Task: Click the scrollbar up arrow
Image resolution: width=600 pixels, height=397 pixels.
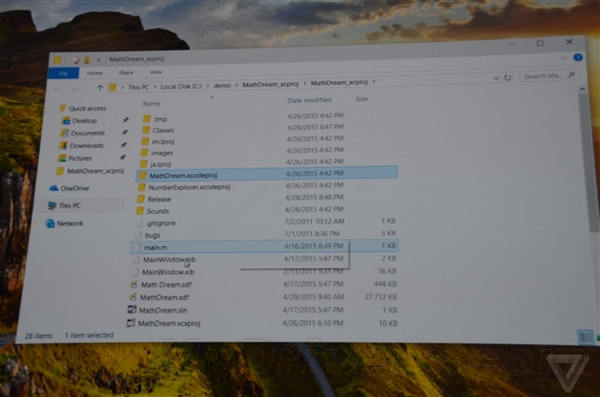Action: (582, 89)
